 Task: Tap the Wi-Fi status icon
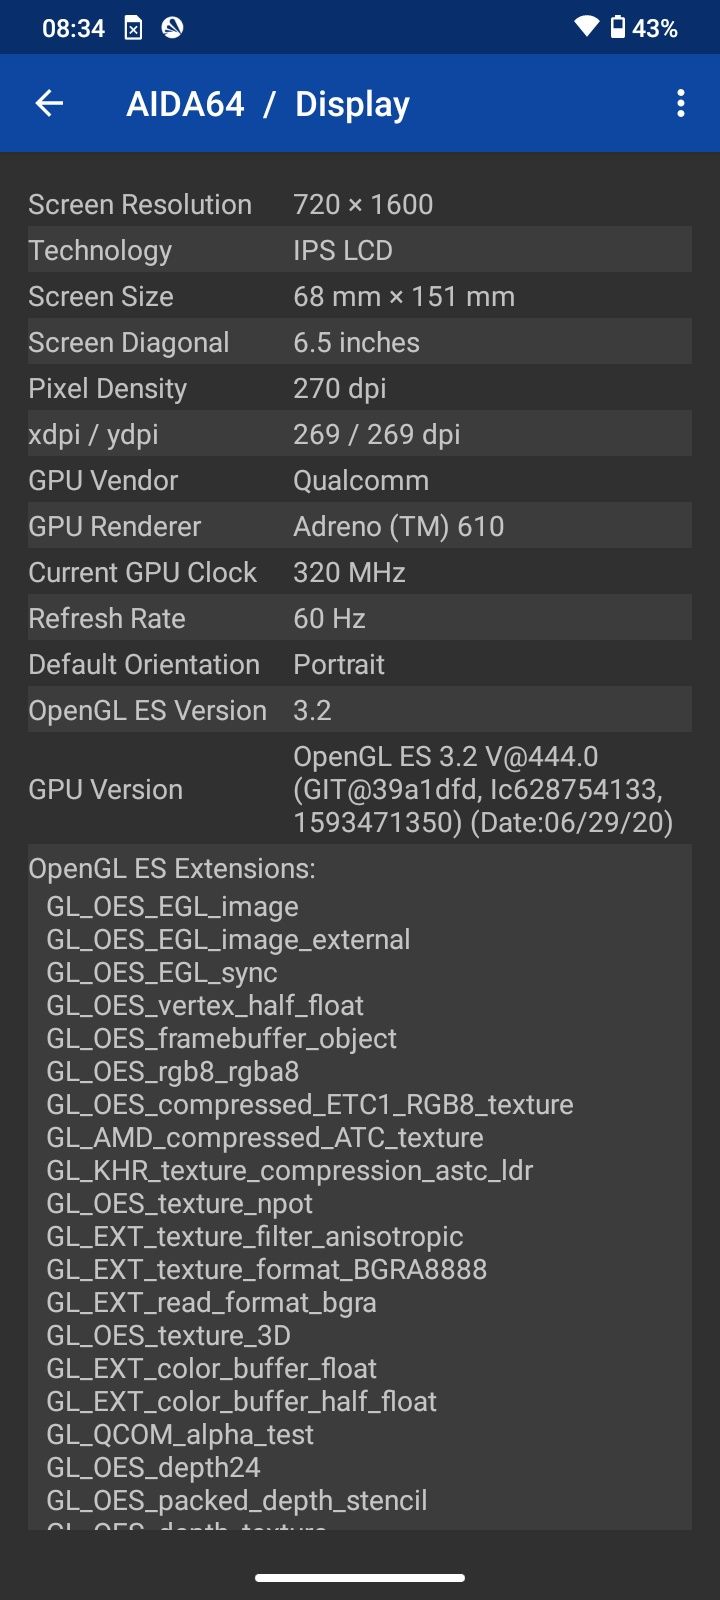[587, 27]
